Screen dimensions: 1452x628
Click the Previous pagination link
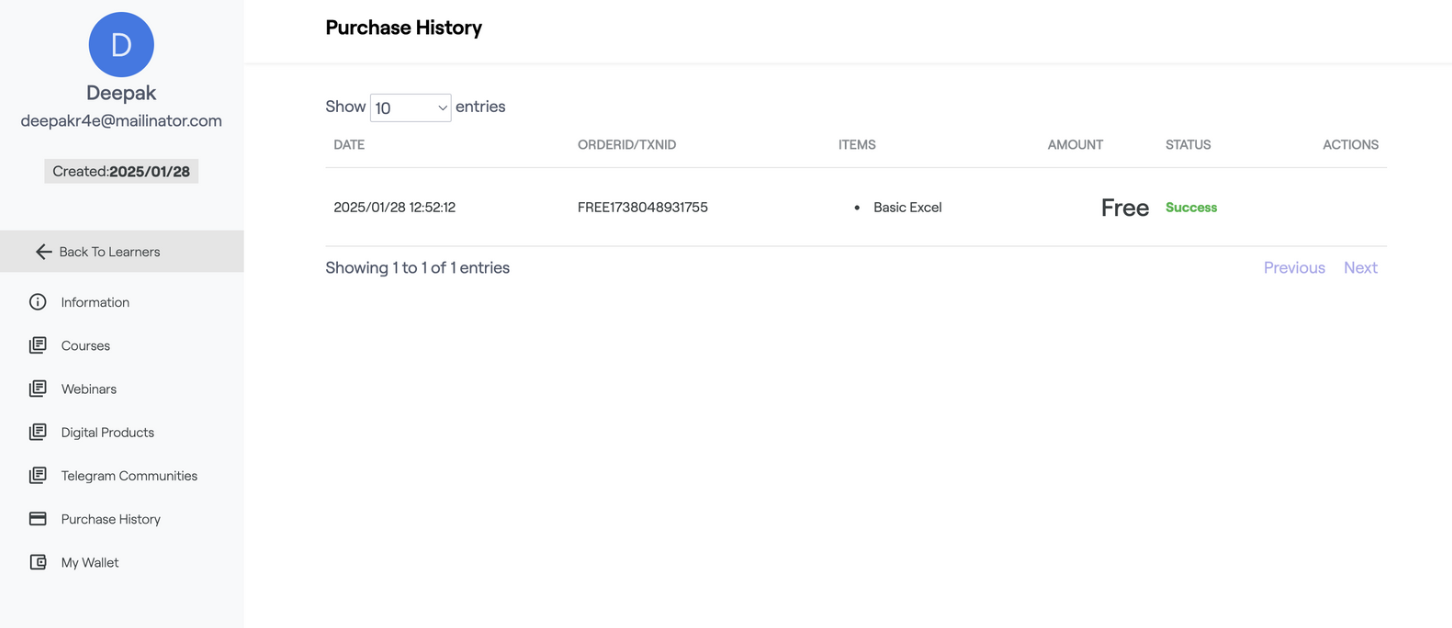tap(1294, 268)
